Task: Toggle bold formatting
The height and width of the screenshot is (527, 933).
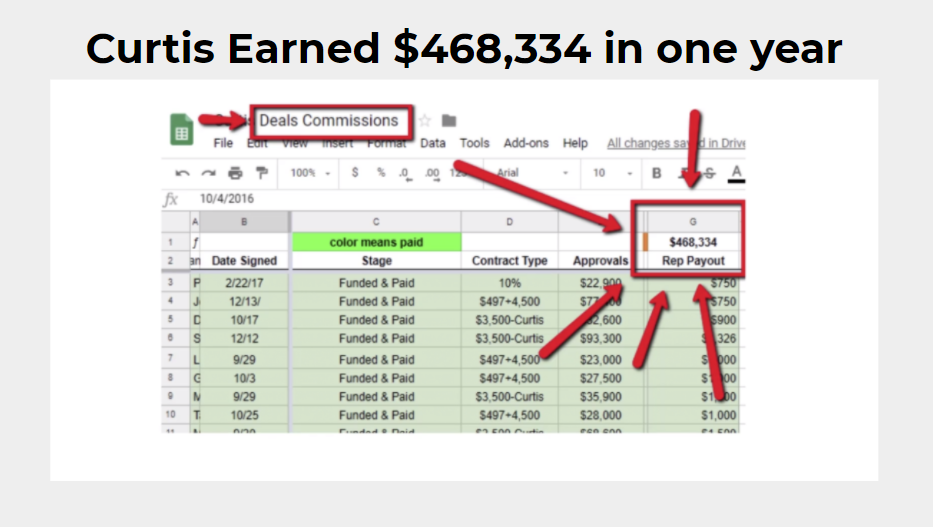Action: click(657, 173)
